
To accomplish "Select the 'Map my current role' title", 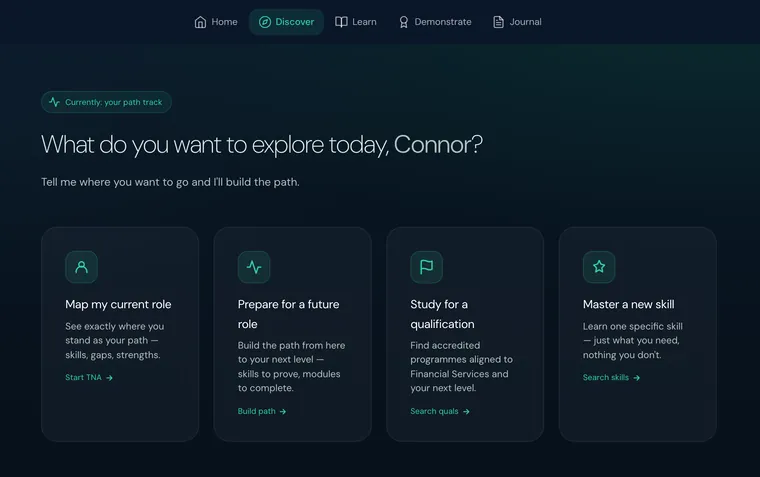I will tap(118, 304).
